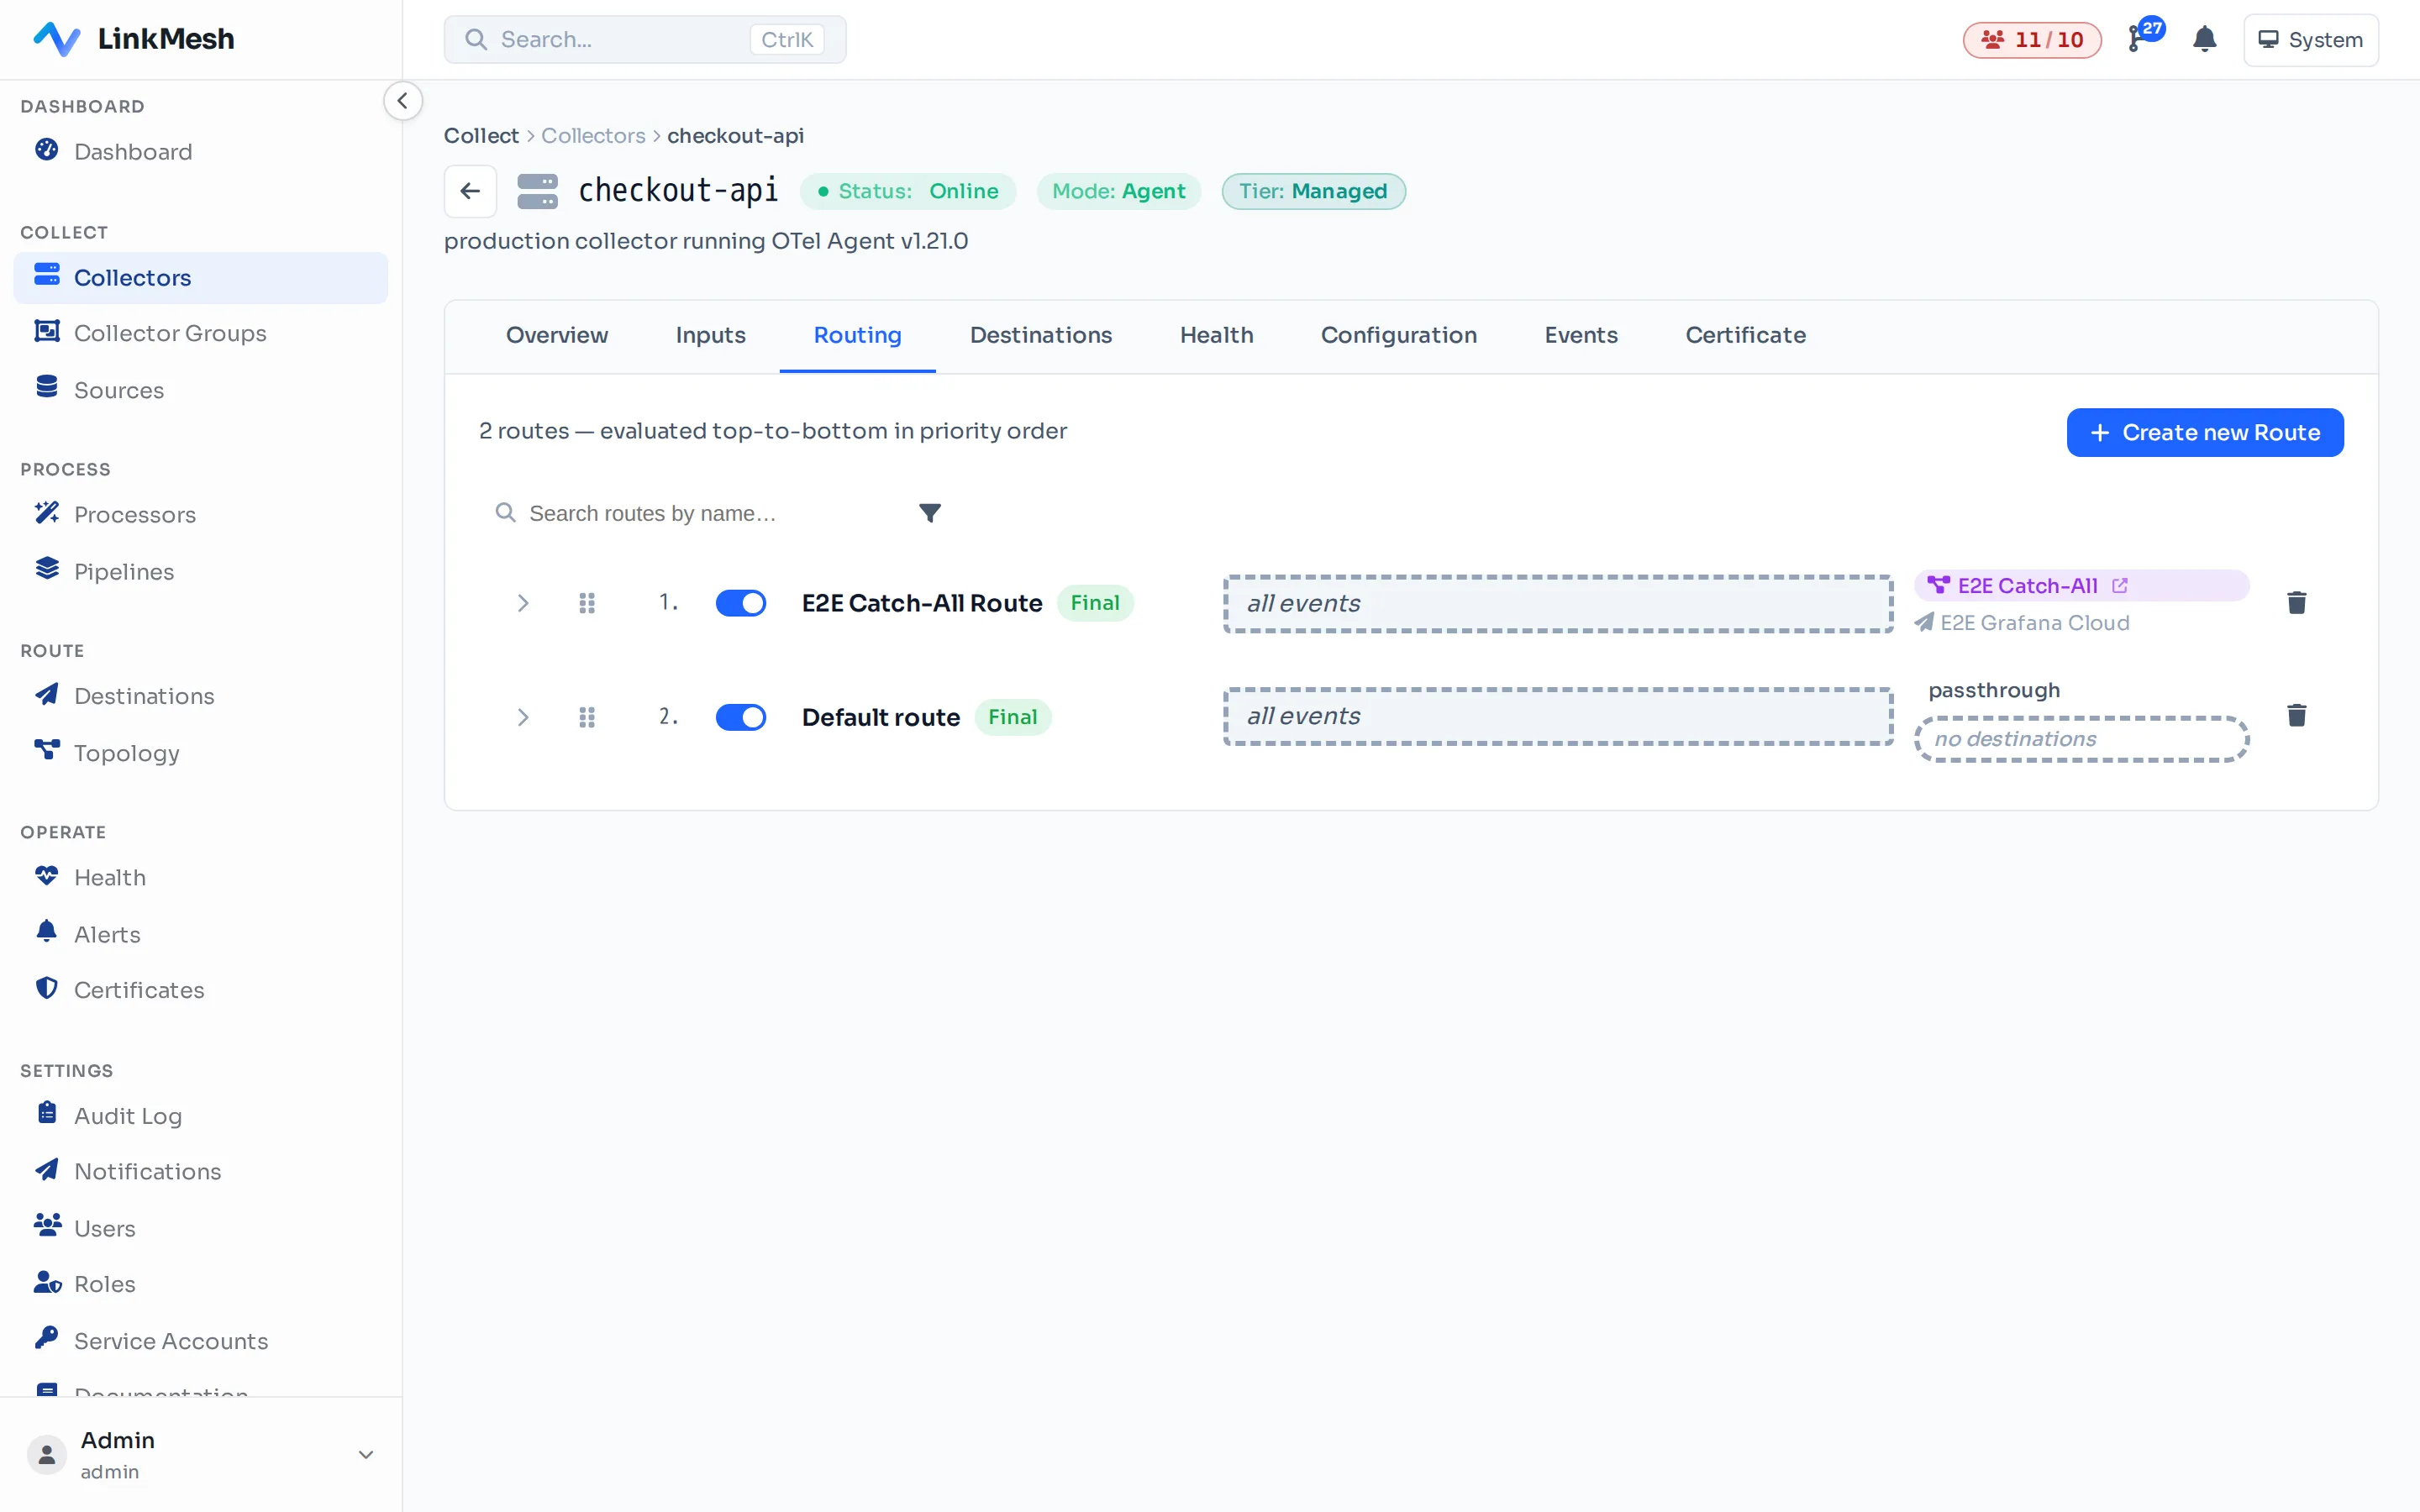Viewport: 2420px width, 1512px height.
Task: Click the routes filter funnel icon
Action: (x=930, y=513)
